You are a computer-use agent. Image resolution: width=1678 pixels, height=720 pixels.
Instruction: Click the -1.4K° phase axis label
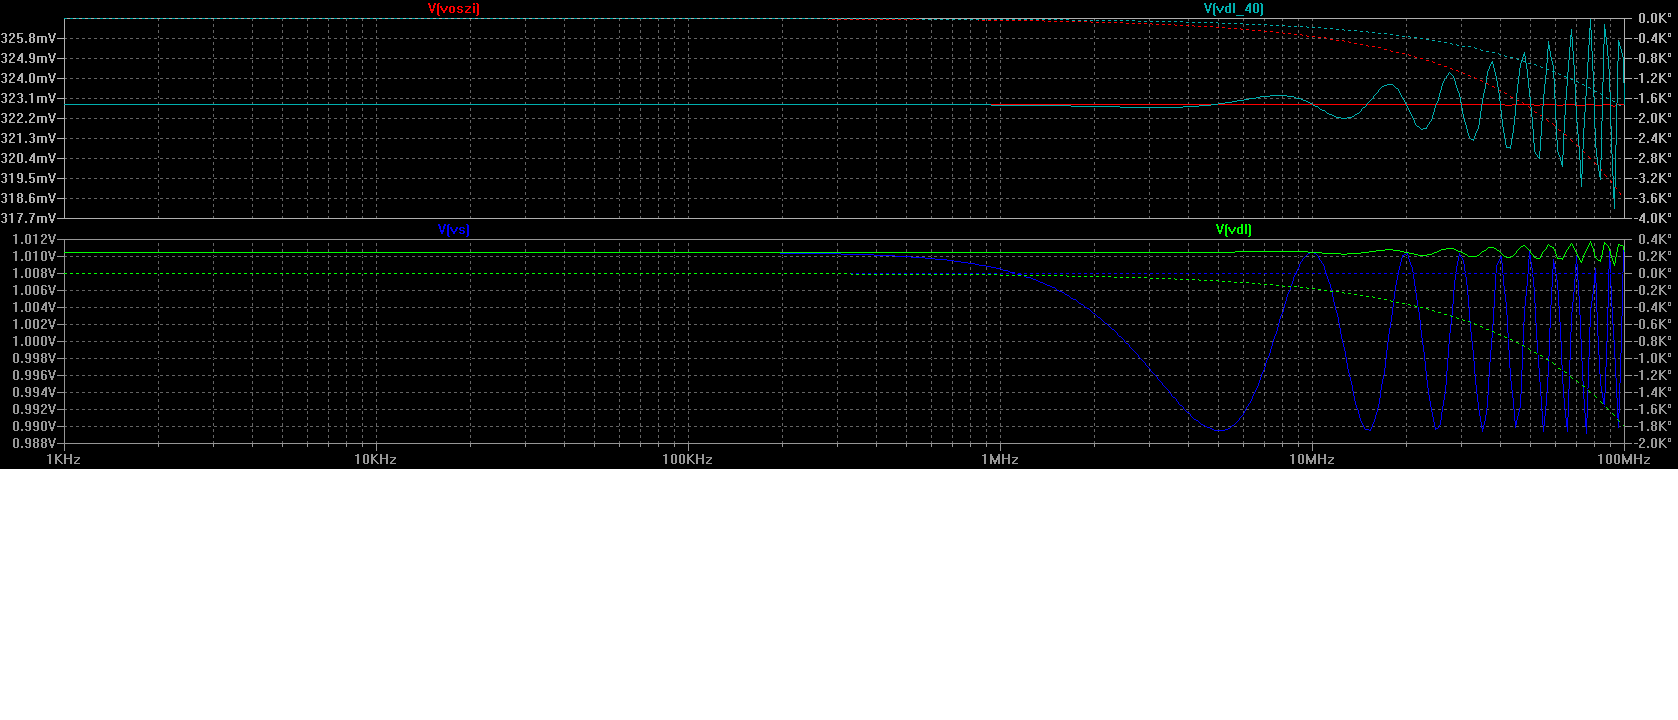point(1654,392)
